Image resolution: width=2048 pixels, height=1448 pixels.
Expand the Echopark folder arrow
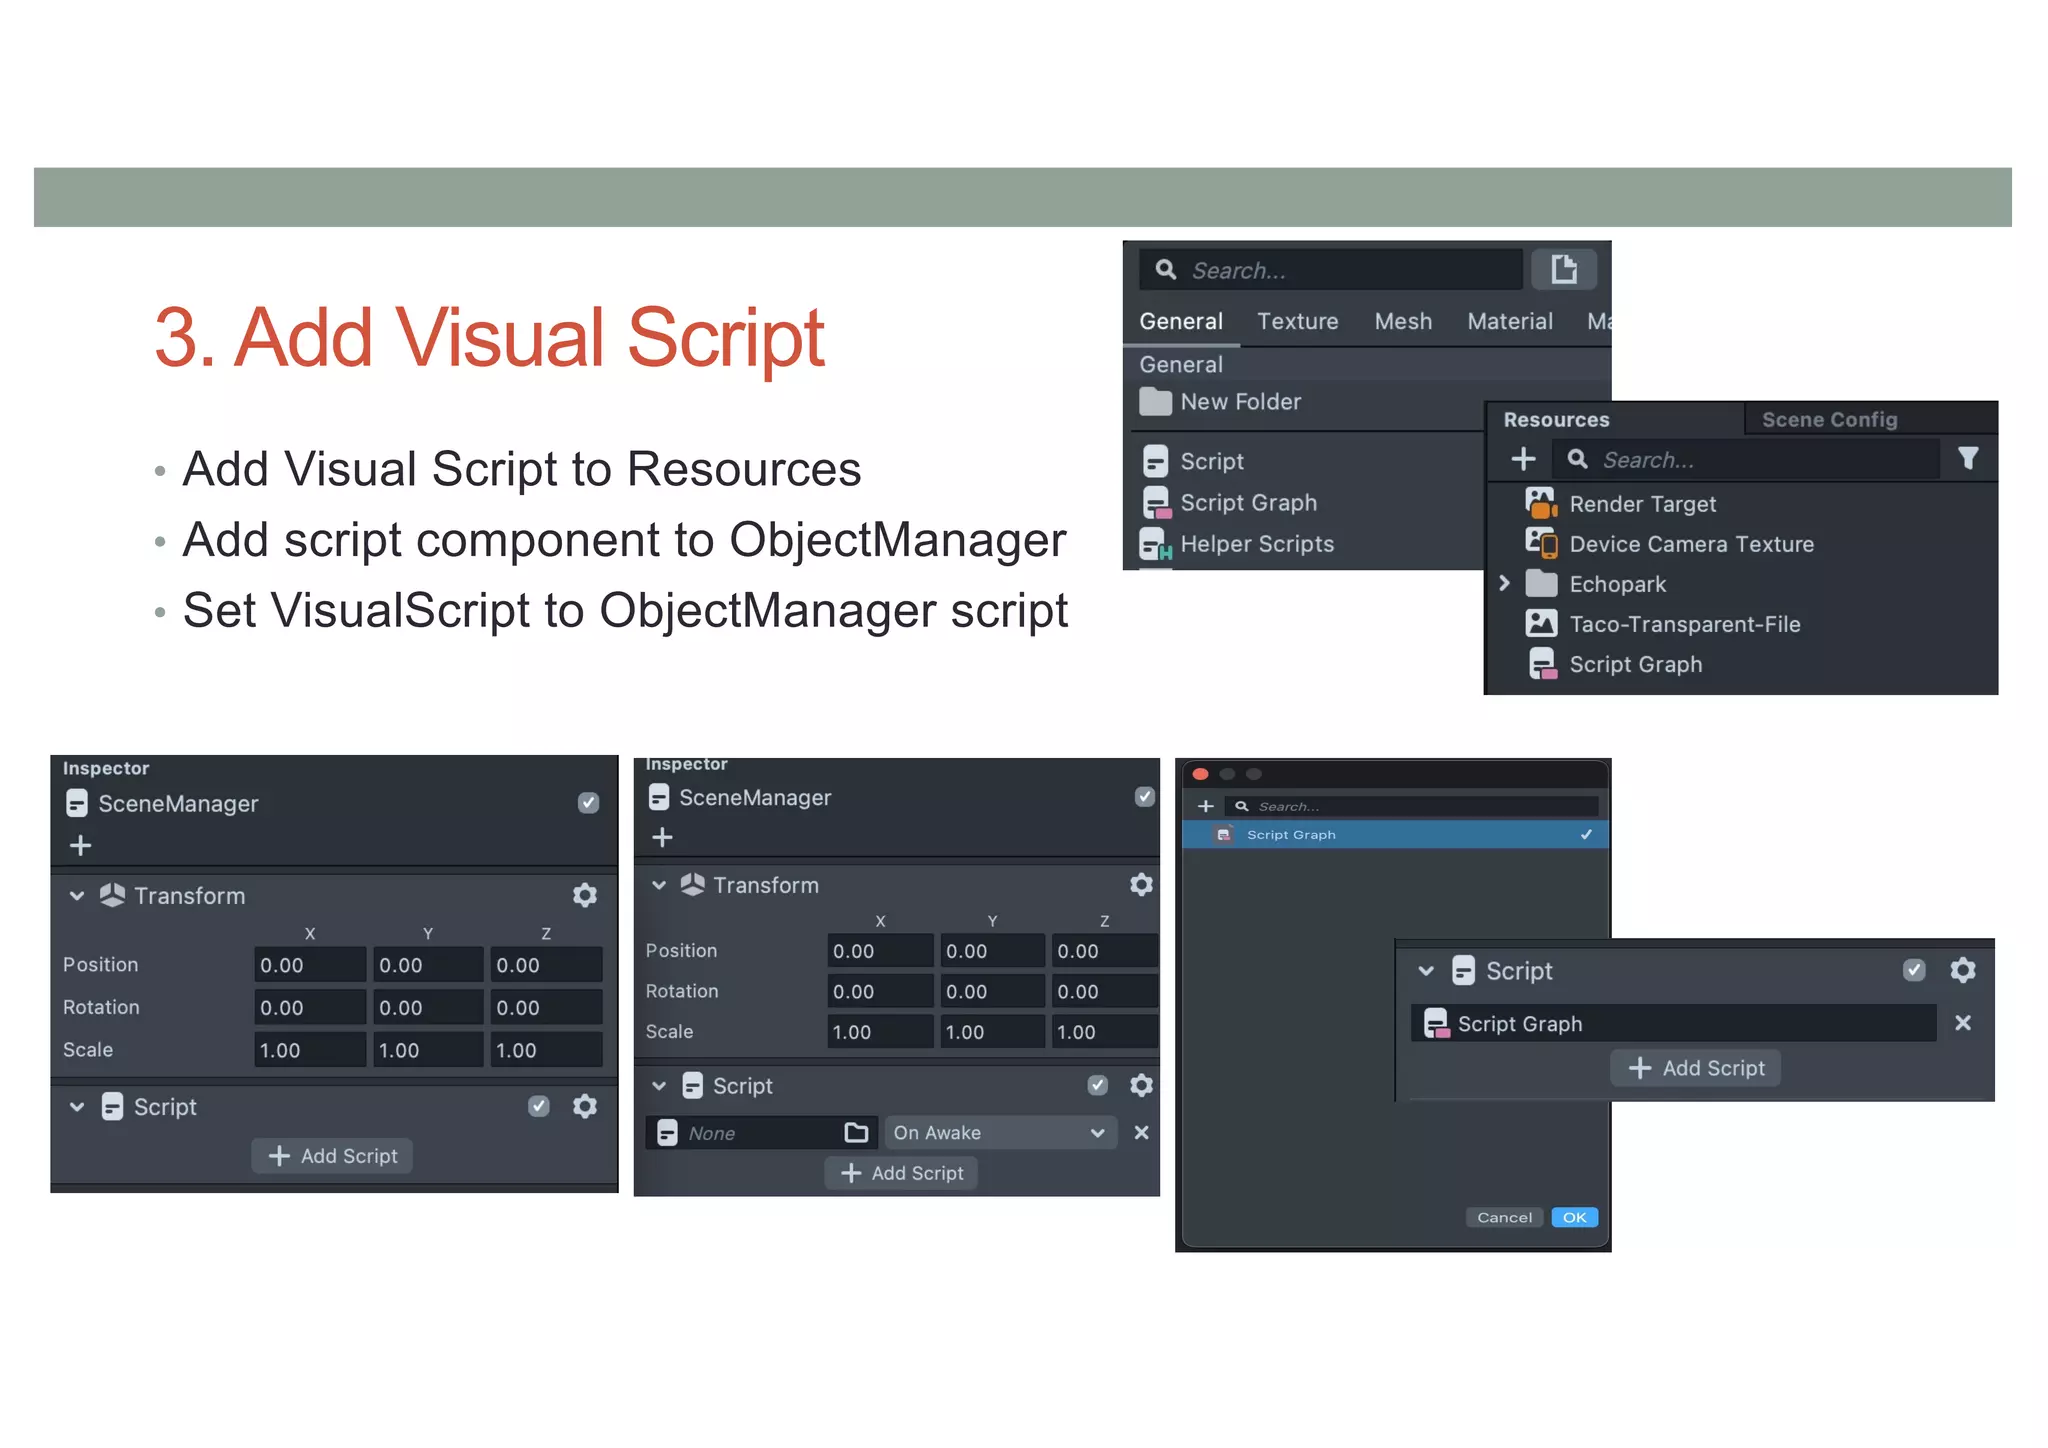tap(1504, 583)
